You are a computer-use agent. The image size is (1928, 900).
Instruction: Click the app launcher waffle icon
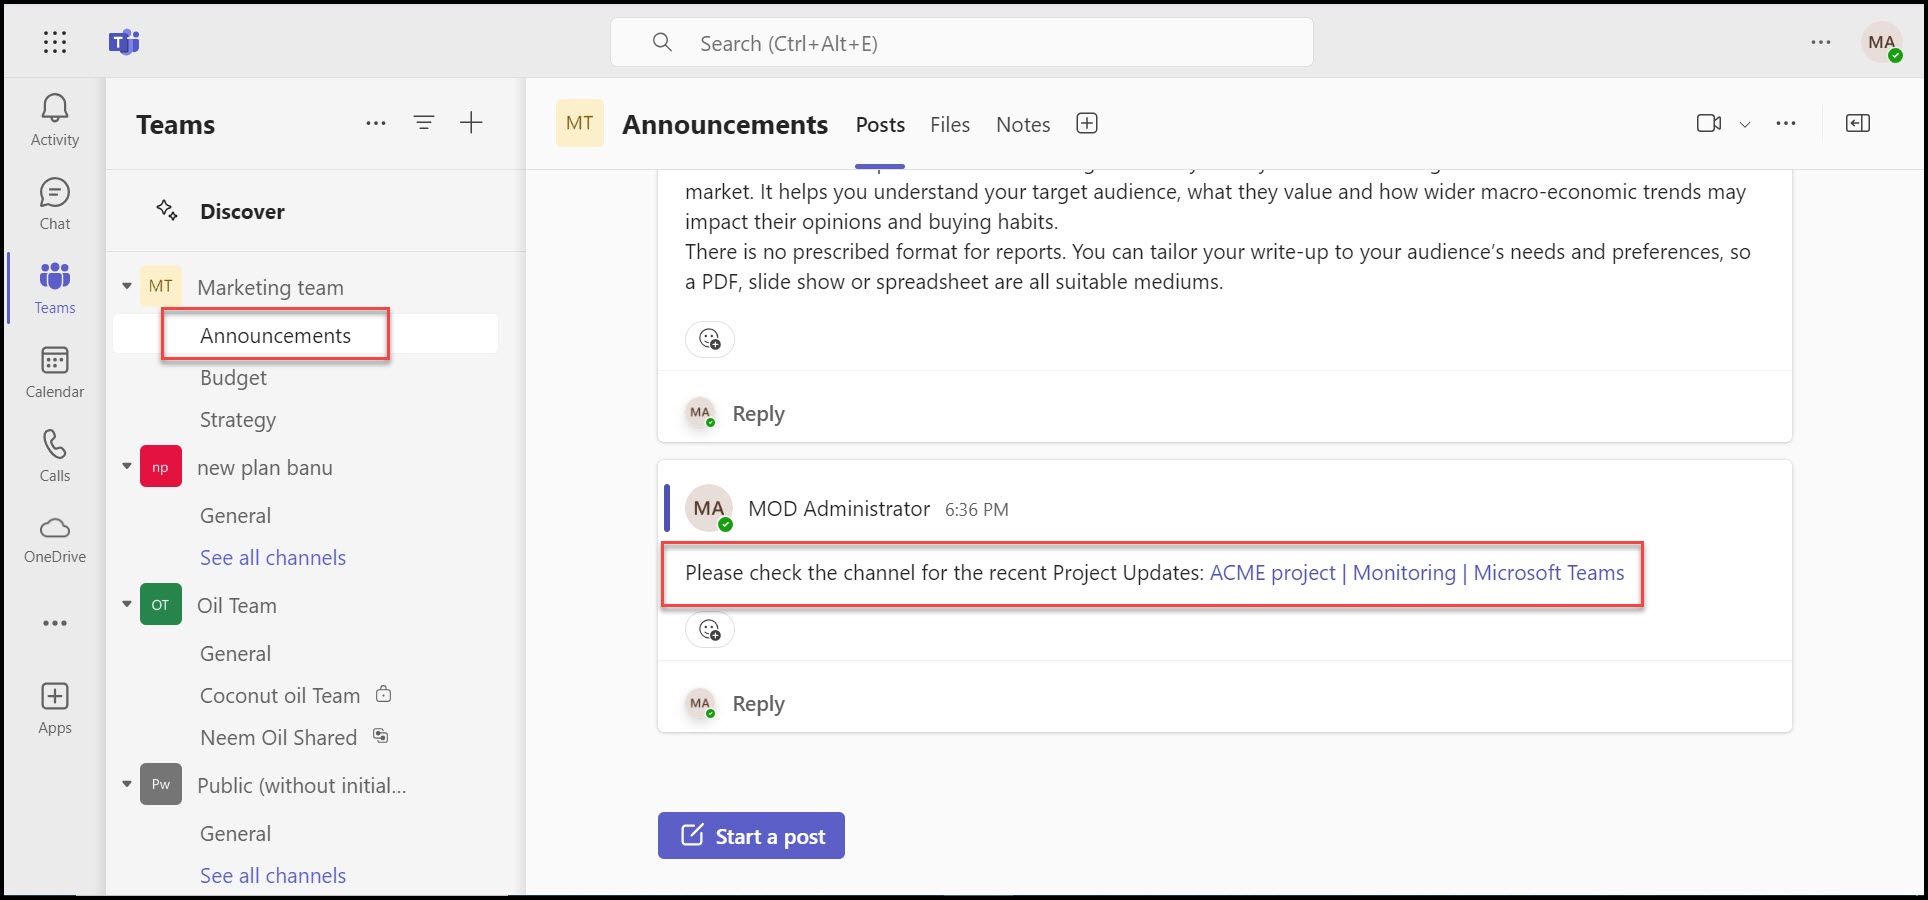point(55,42)
